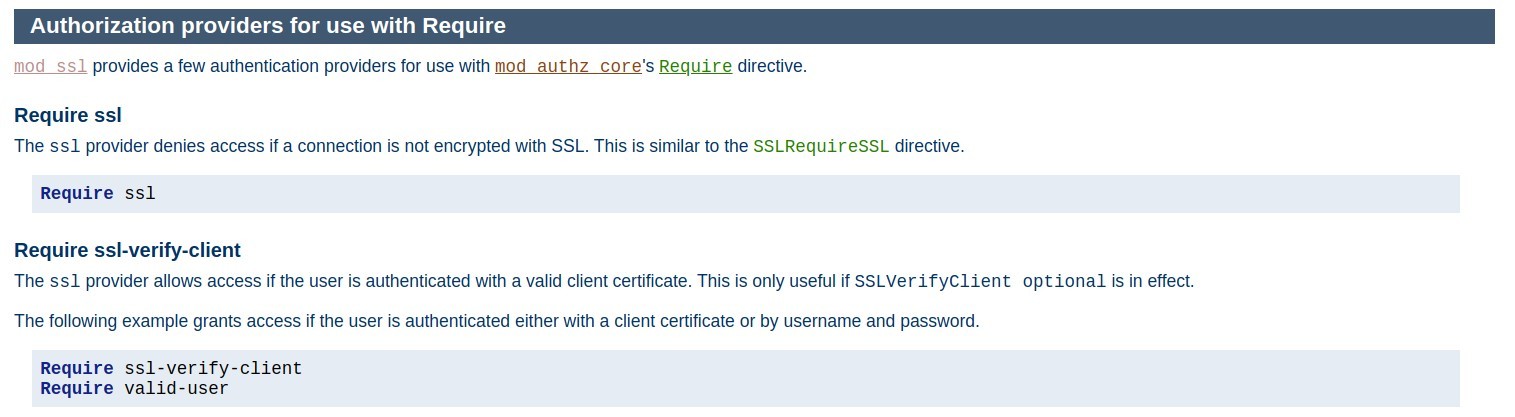Click the Authorization providers section header
Screen dimensions: 1515x417
(267, 26)
